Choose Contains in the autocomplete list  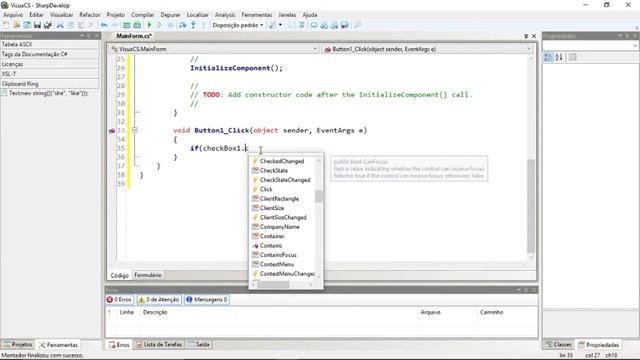pyautogui.click(x=271, y=246)
